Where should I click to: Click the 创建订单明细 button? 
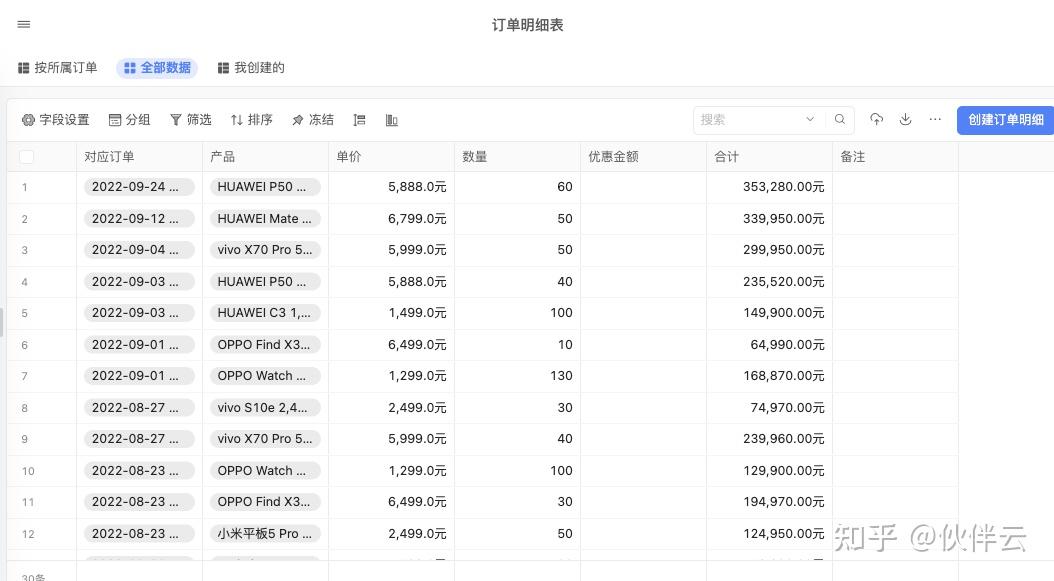pyautogui.click(x=1006, y=120)
